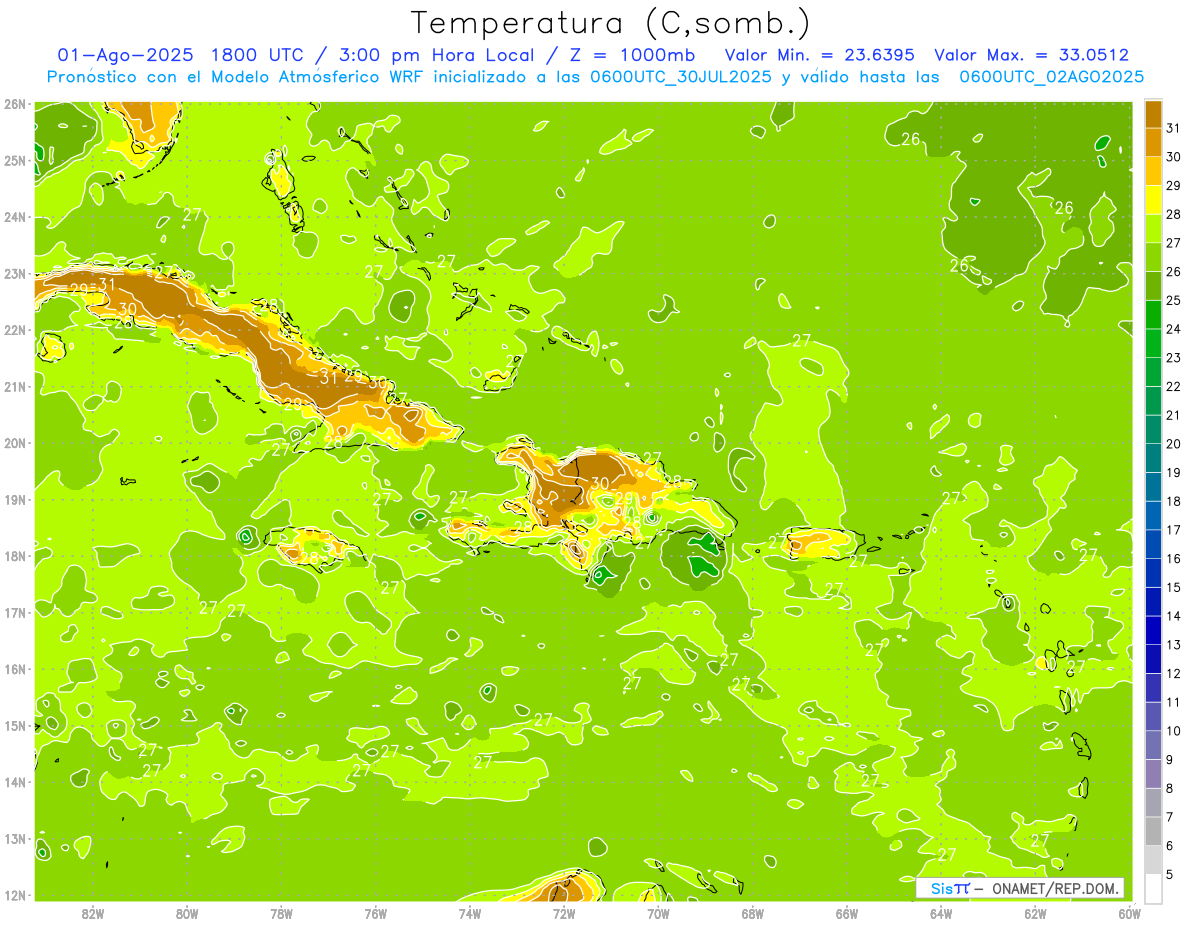This screenshot has width=1200, height=927.
Task: Click the orange swatch between legend values 30 and 31
Action: (1153, 143)
